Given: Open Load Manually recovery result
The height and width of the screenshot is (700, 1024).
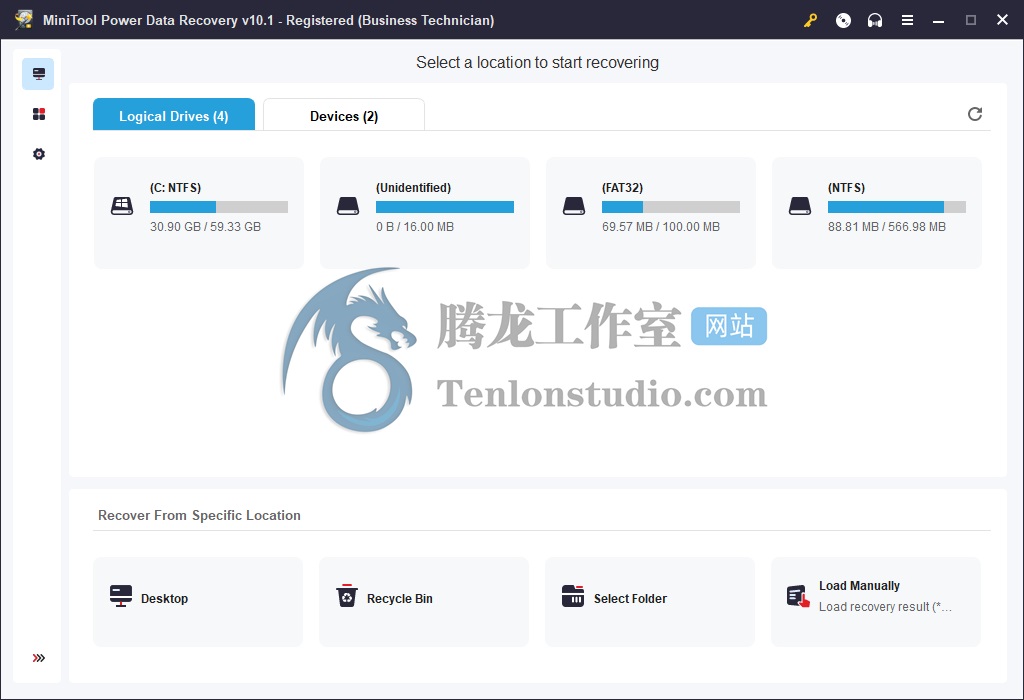Looking at the screenshot, I should [x=876, y=601].
